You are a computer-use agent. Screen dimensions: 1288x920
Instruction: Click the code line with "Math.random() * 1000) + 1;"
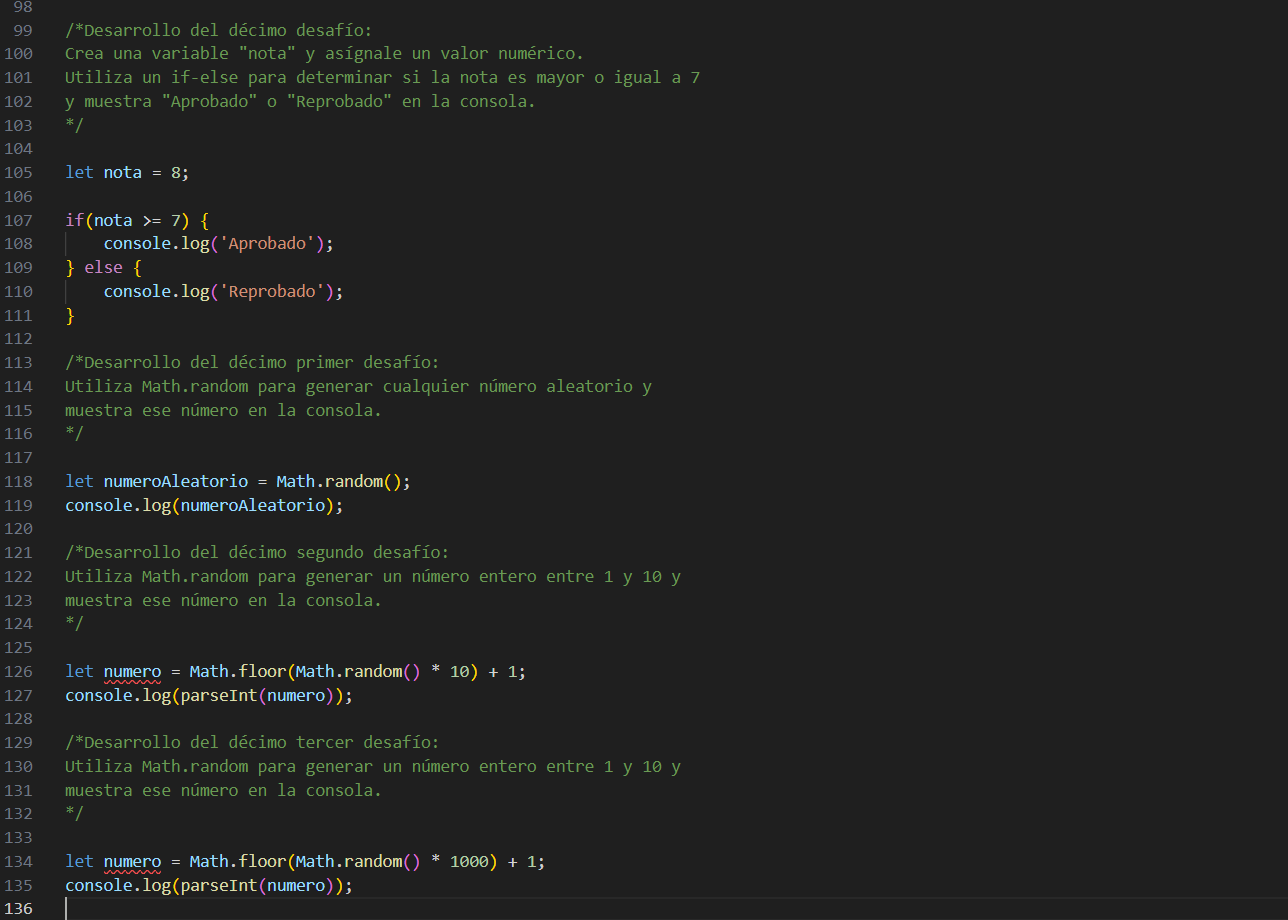(x=305, y=861)
